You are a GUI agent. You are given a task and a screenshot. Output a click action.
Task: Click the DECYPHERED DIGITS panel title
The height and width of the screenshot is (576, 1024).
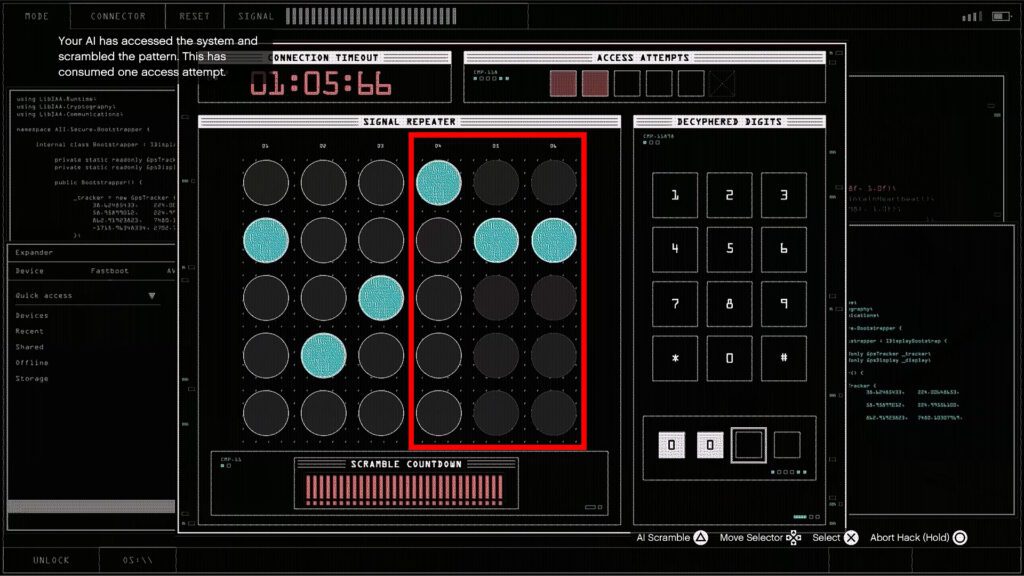click(729, 121)
